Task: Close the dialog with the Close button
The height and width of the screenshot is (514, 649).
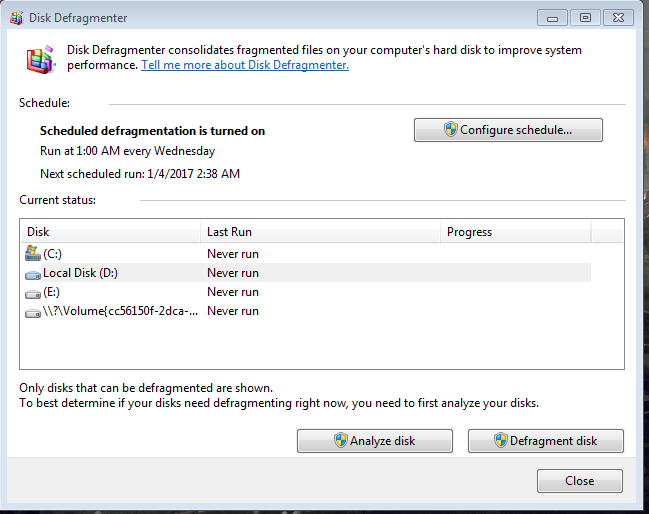Action: pos(579,481)
